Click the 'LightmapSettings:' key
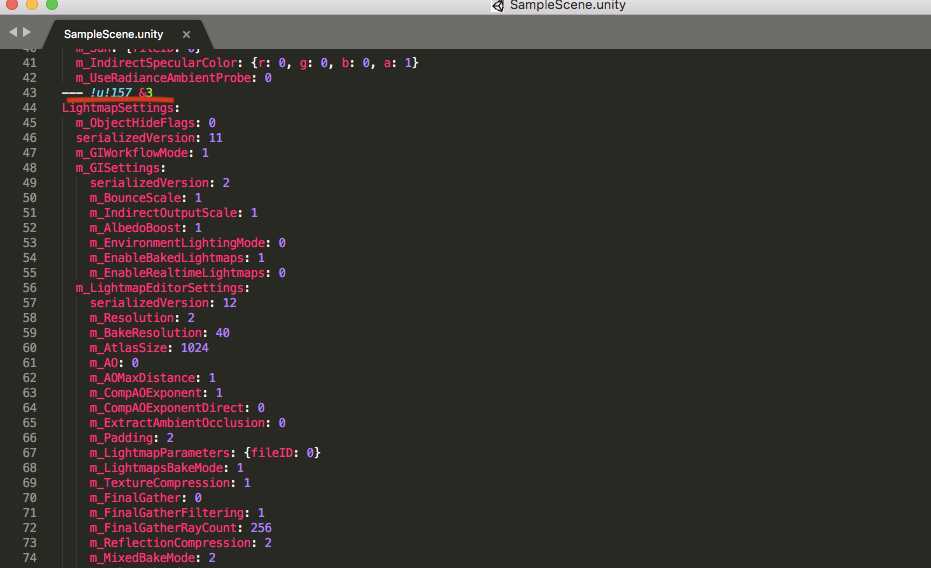Image resolution: width=931 pixels, height=568 pixels. [x=121, y=108]
